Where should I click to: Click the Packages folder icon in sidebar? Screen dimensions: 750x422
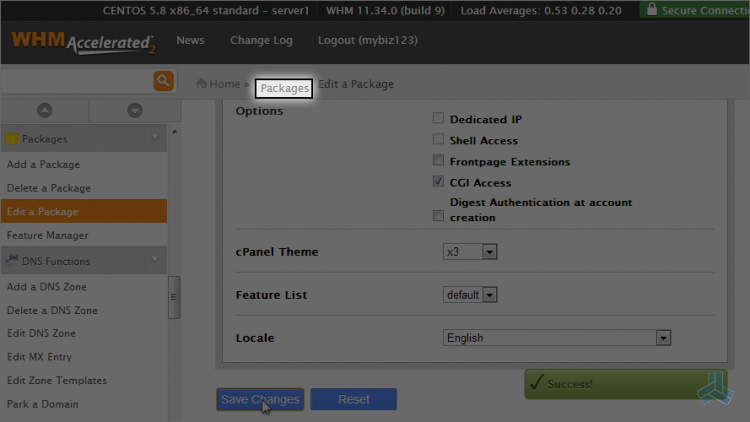coord(12,139)
